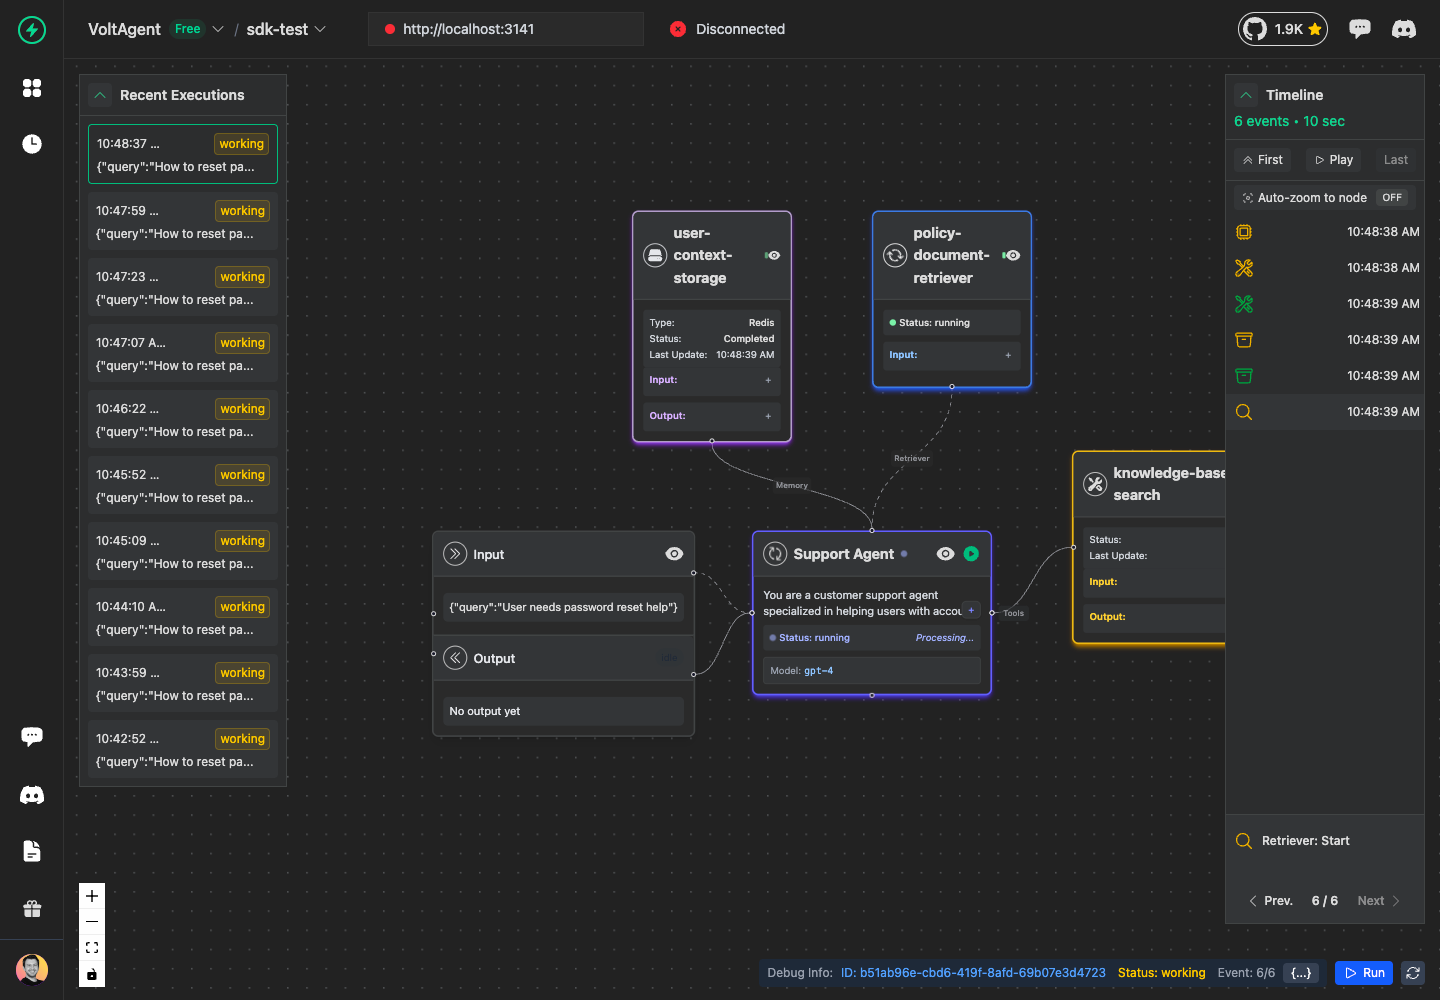Click the Output node arrows icon
Viewport: 1440px width, 1000px height.
tap(455, 658)
